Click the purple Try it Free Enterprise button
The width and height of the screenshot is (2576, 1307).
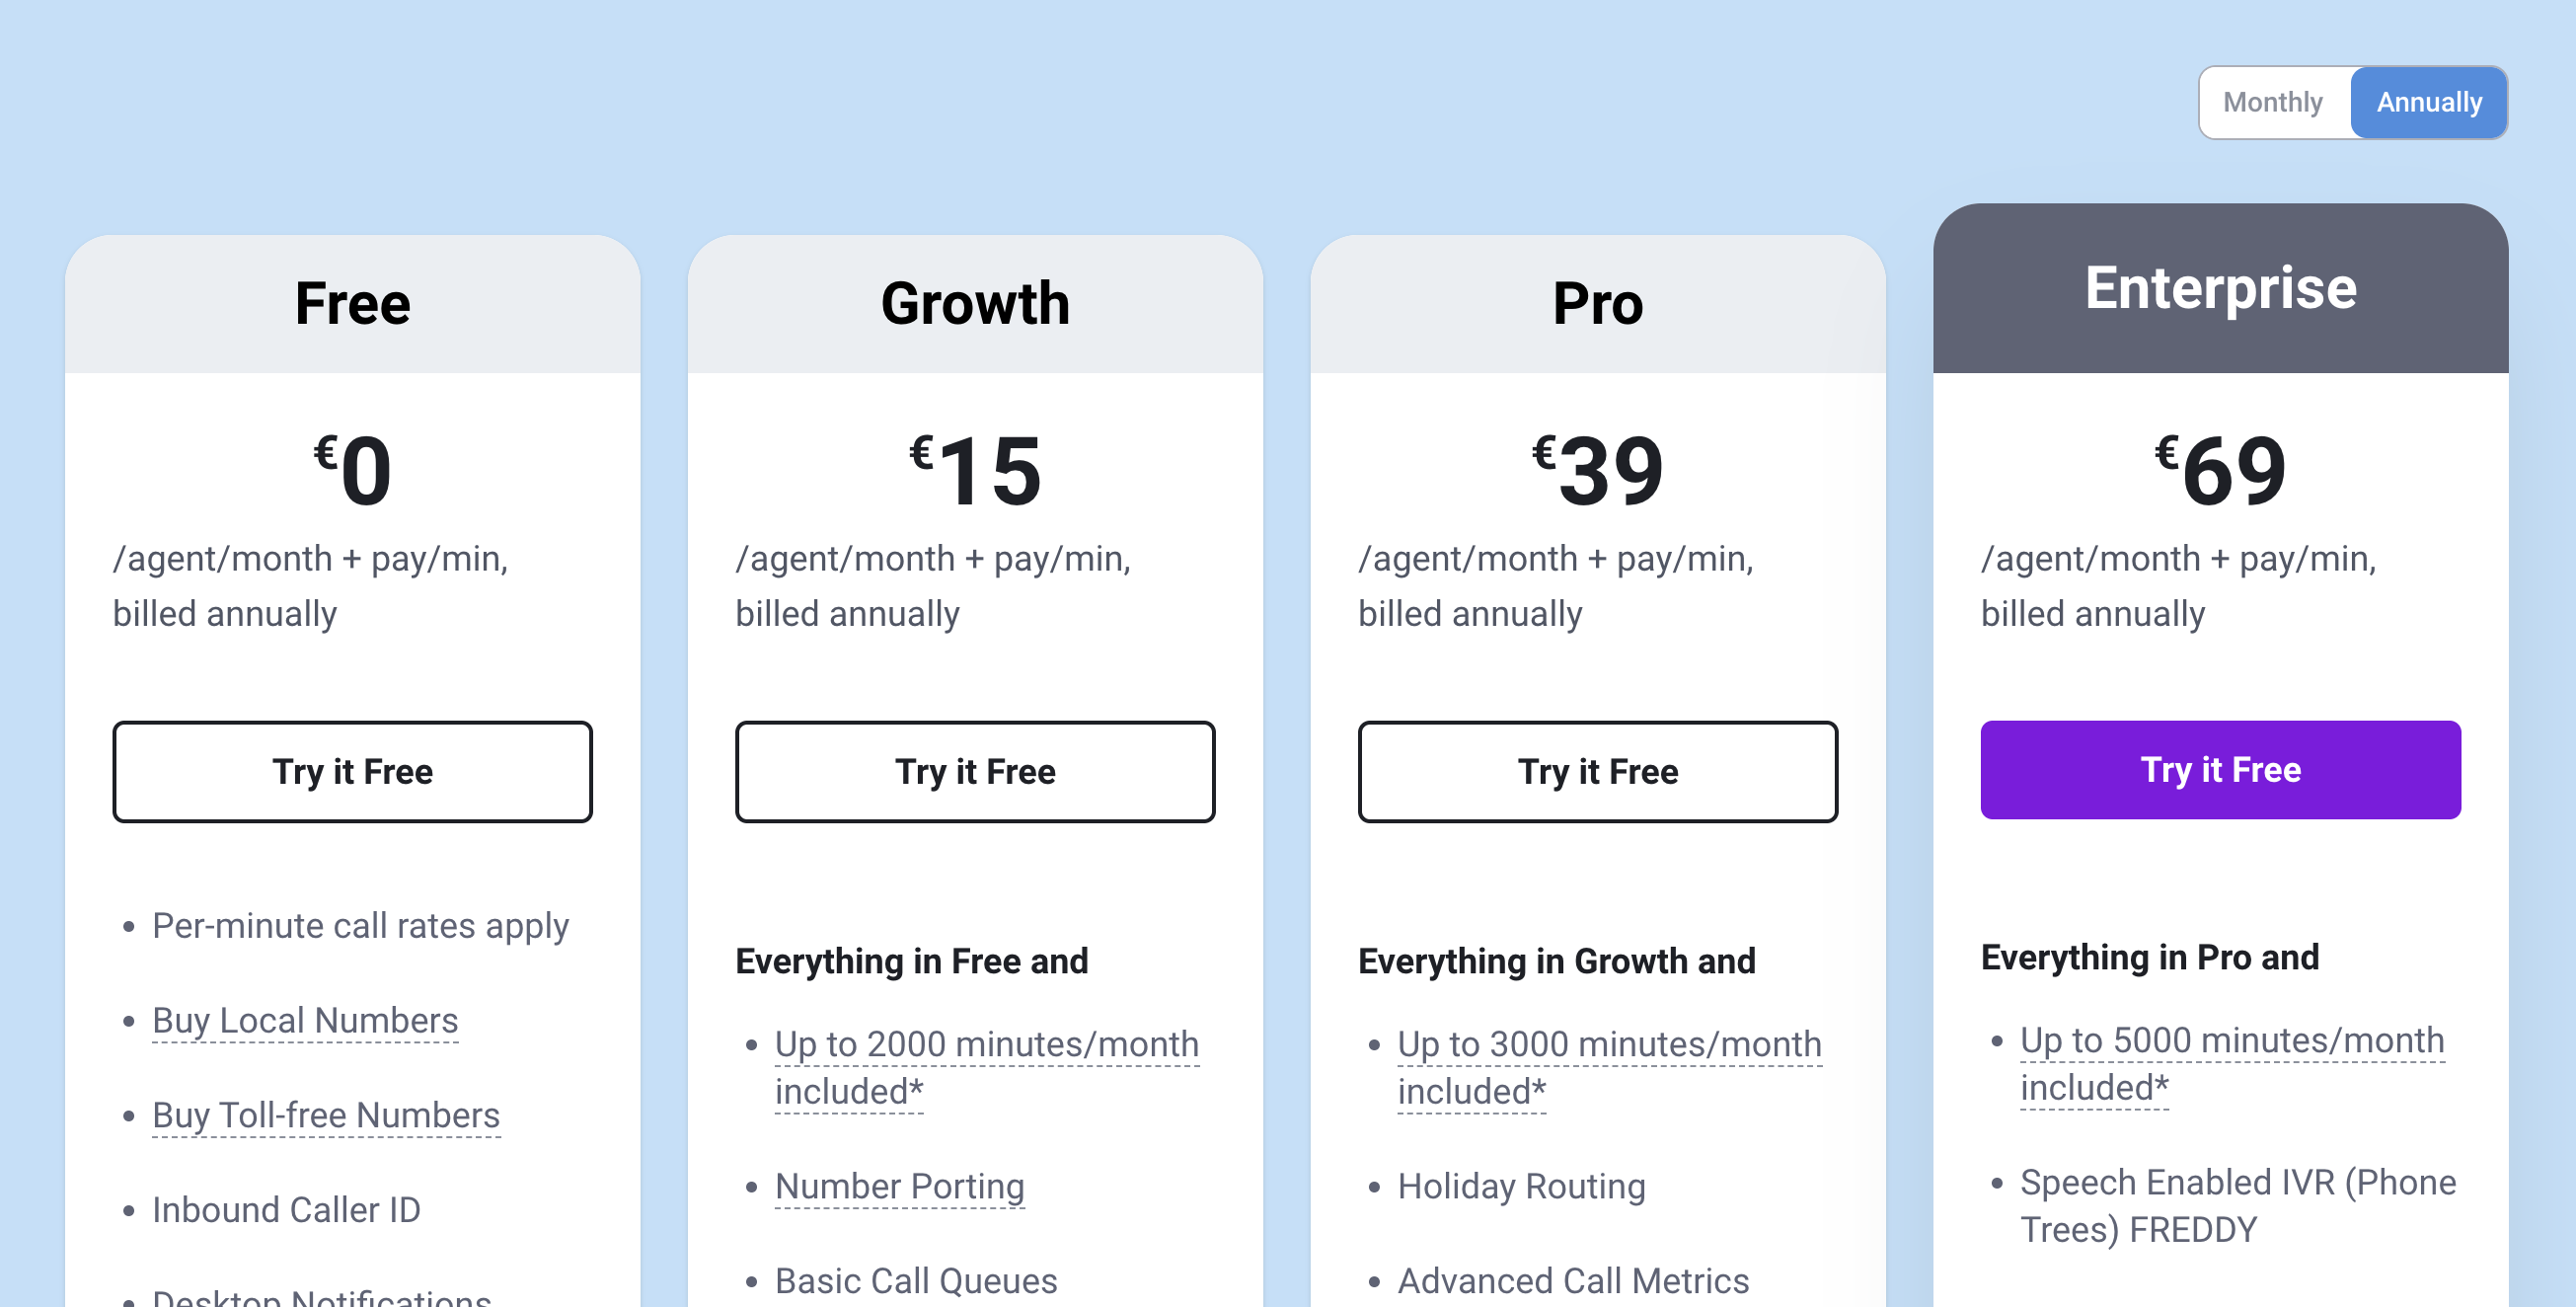[2219, 770]
